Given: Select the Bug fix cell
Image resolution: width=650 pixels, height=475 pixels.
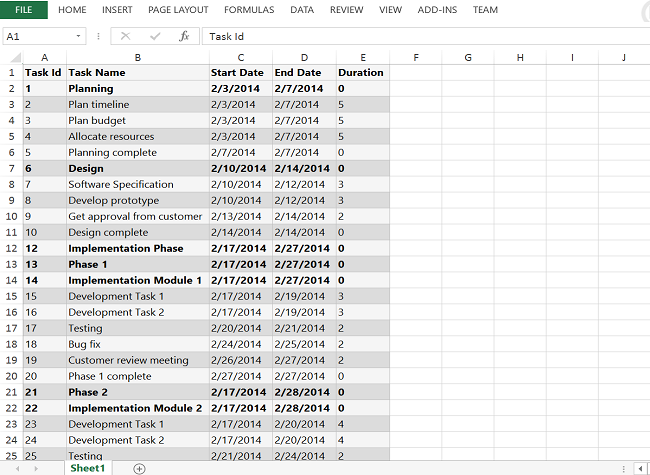Looking at the screenshot, I should 138,344.
